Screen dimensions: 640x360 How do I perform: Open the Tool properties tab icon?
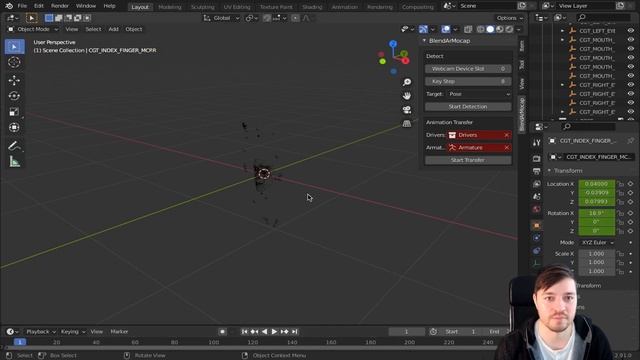[536, 142]
